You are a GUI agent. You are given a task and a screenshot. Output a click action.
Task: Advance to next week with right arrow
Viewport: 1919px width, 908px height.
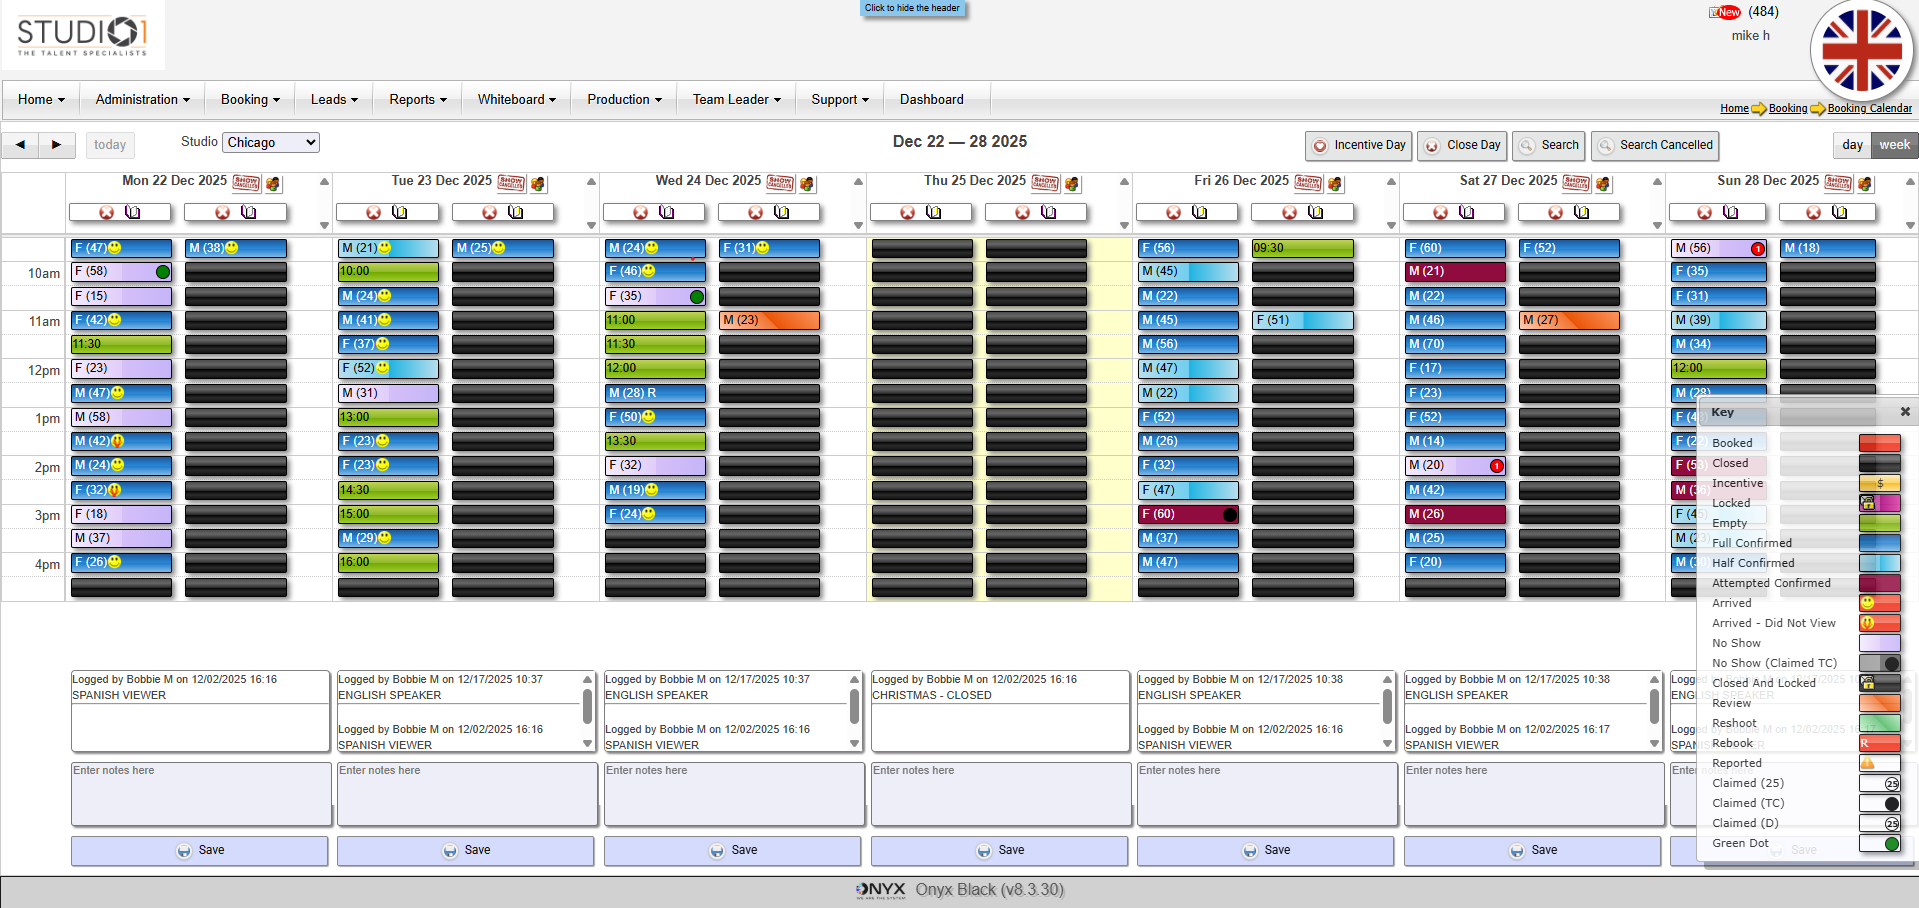57,145
